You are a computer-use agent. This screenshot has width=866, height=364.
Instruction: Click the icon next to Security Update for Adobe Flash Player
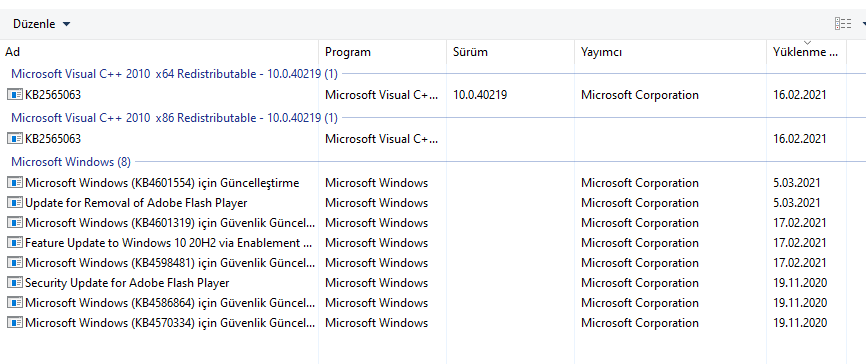click(15, 283)
